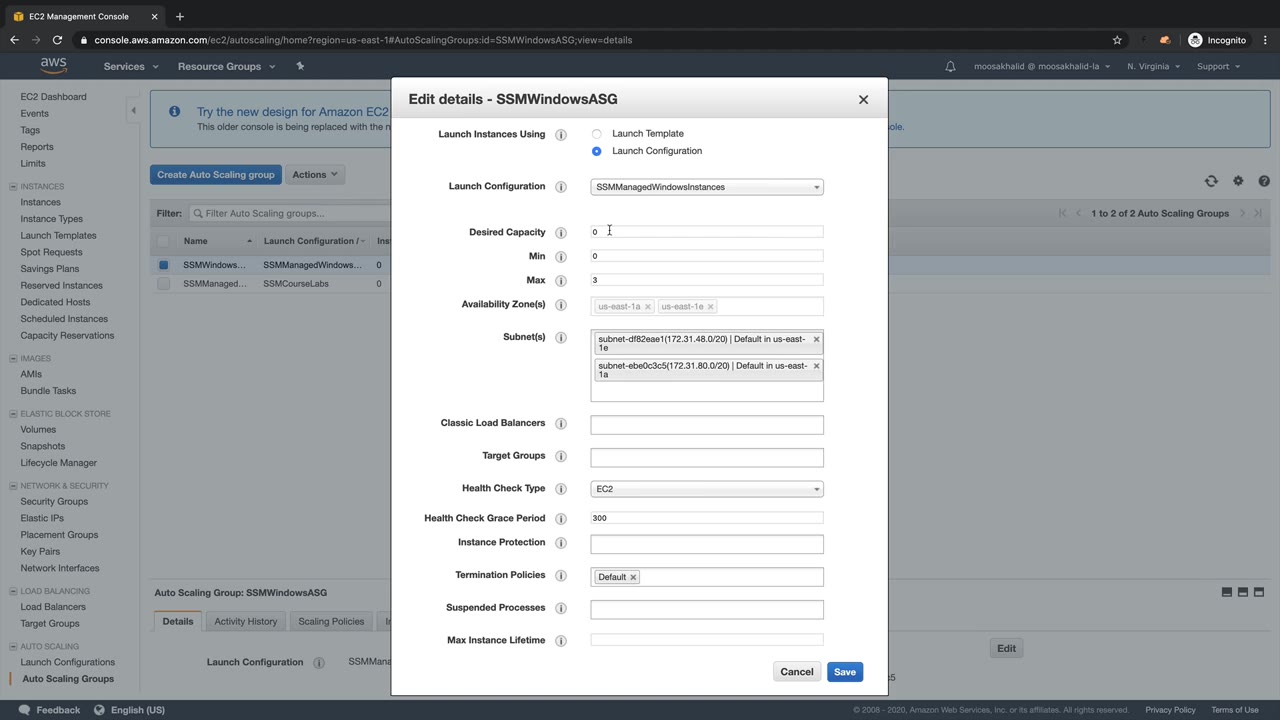Save the Auto Scaling group edits
Image resolution: width=1280 pixels, height=720 pixels.
[845, 672]
